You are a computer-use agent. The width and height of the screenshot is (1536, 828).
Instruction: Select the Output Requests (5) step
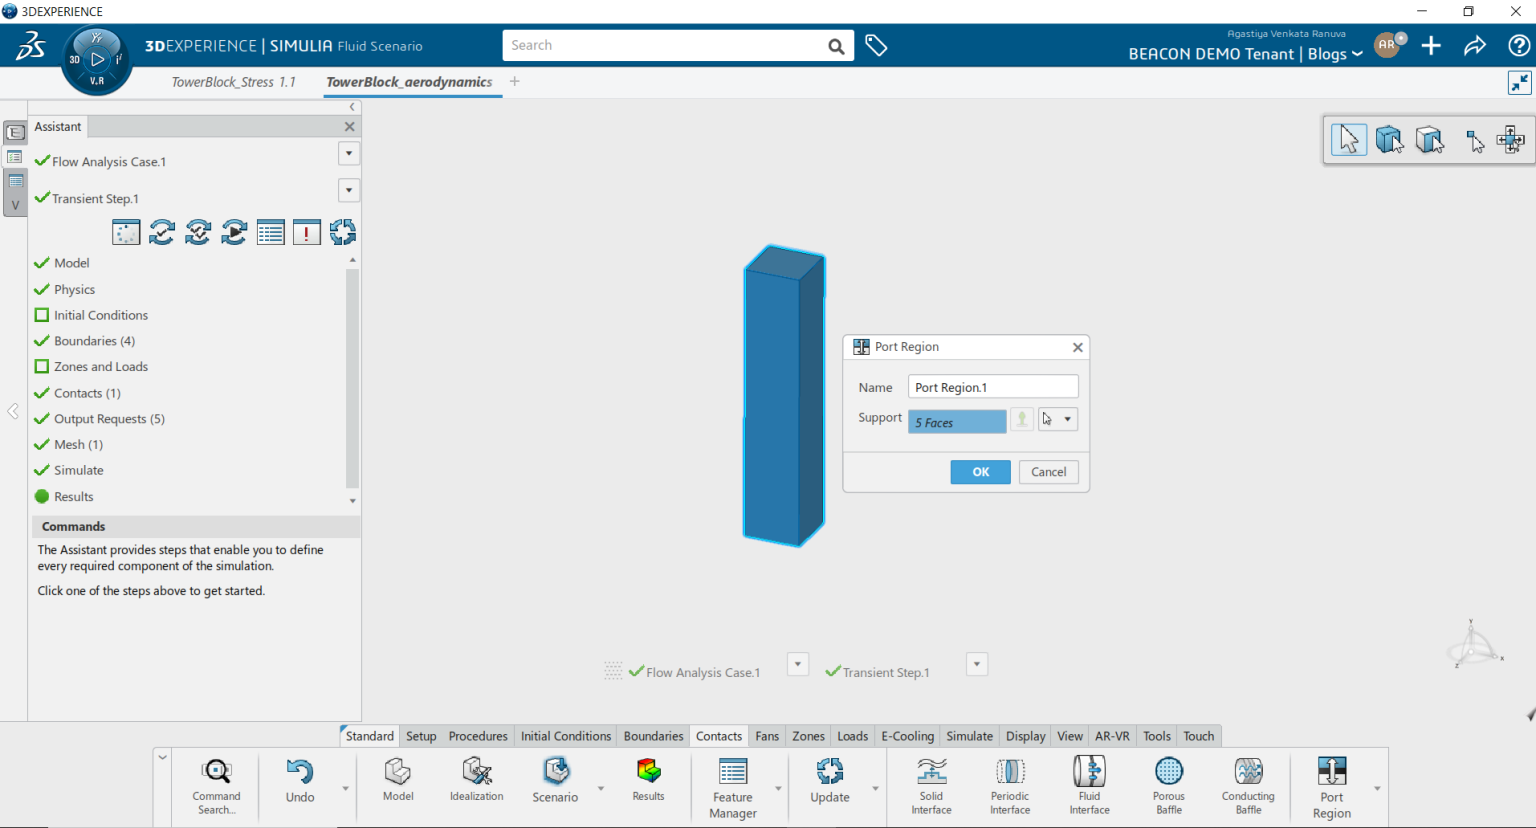coord(99,419)
